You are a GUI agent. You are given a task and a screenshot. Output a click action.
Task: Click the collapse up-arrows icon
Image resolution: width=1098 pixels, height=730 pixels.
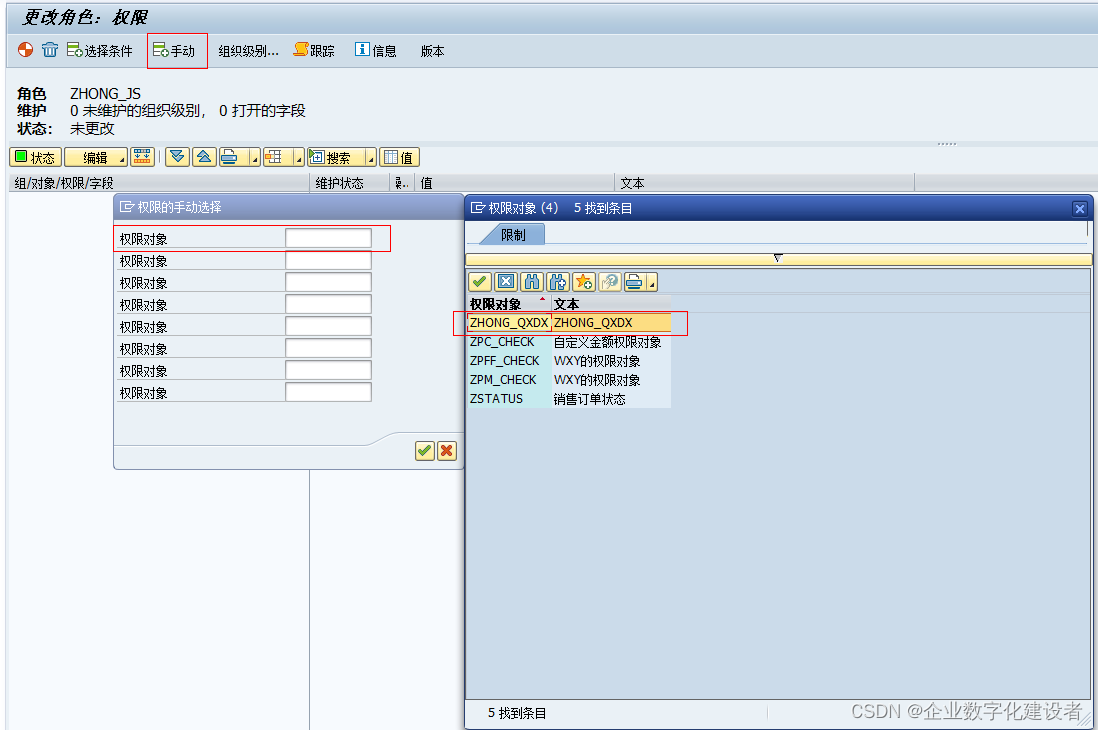204,157
